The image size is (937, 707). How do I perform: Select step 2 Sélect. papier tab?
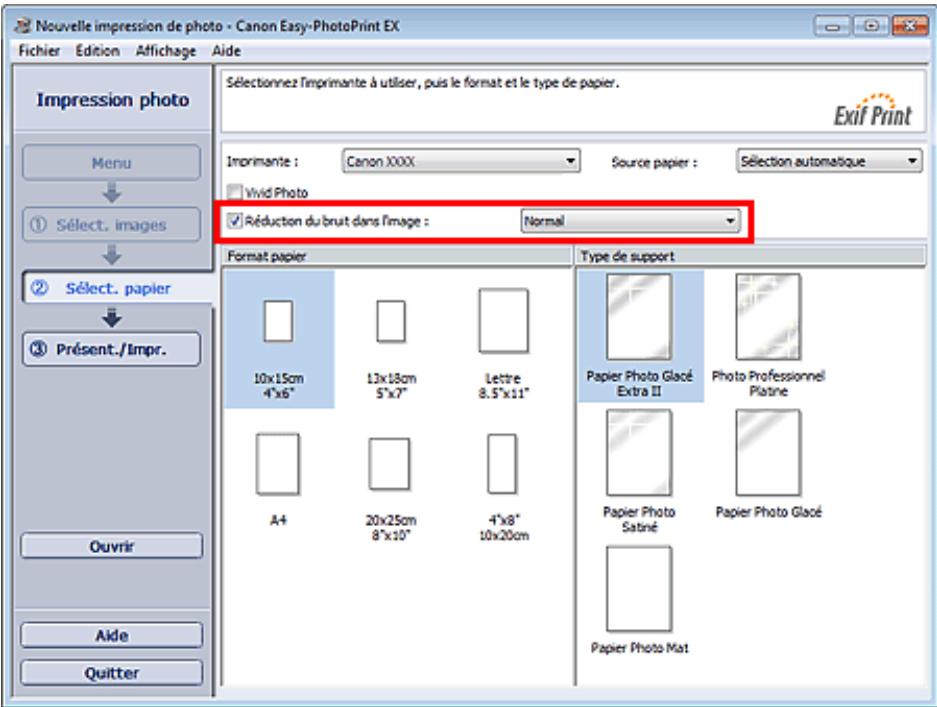(x=117, y=288)
